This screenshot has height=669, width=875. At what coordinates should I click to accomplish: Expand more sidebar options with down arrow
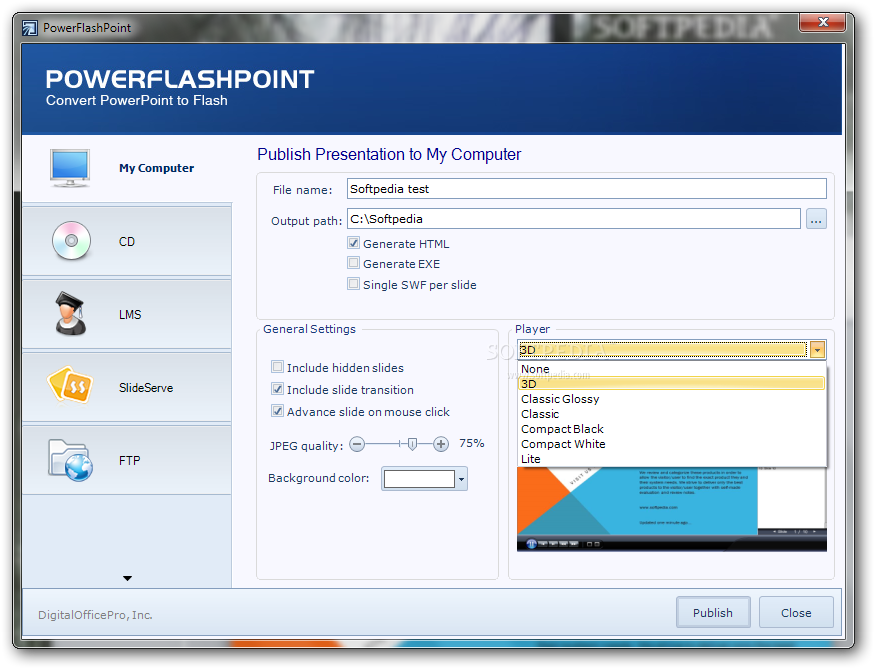click(127, 578)
